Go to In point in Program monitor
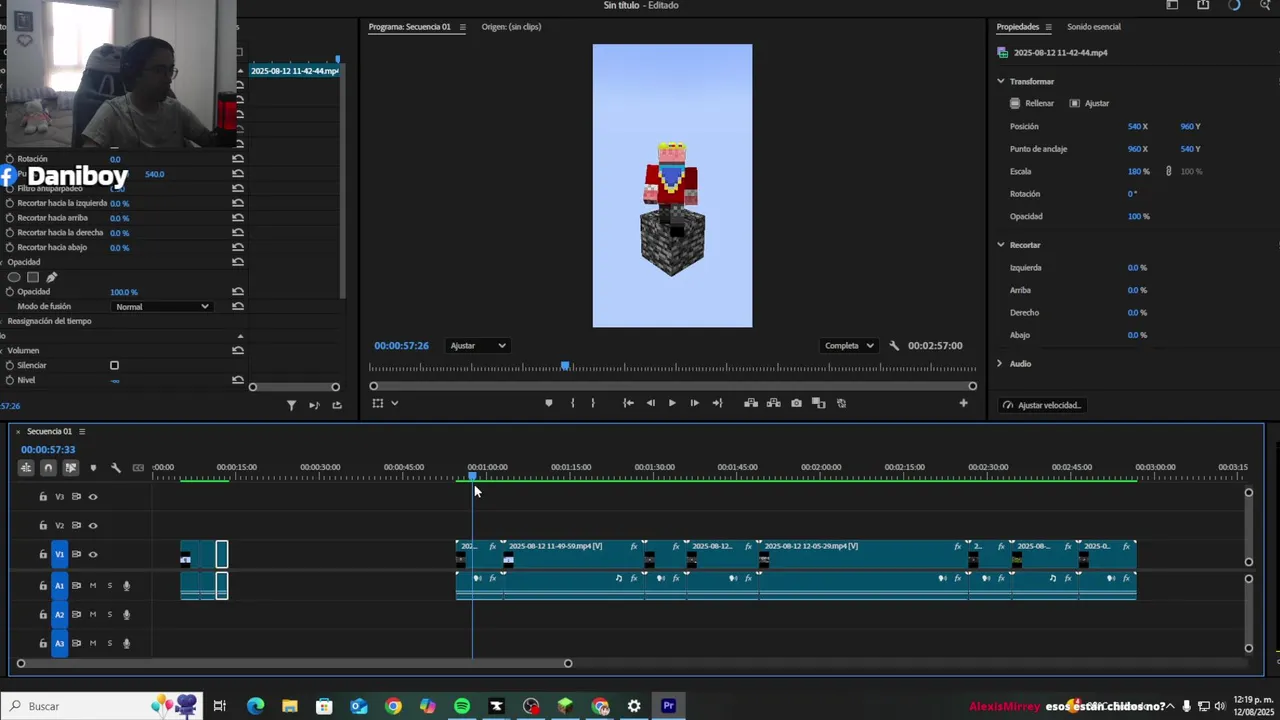This screenshot has width=1280, height=720. click(x=628, y=403)
